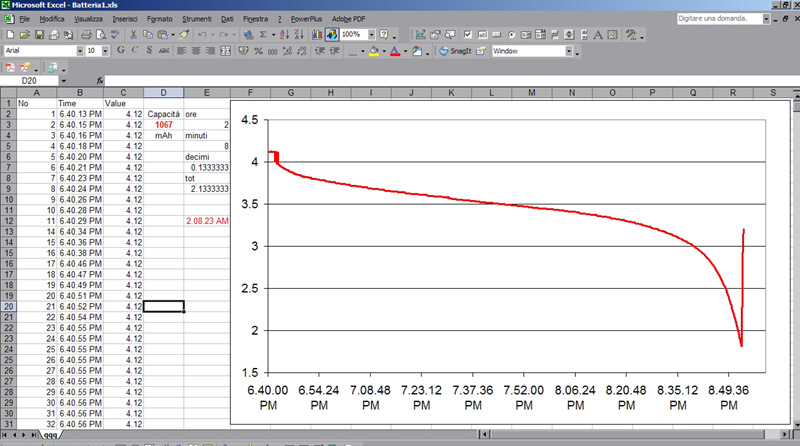Select cell showing red 2.08.23 AM

tap(207, 221)
